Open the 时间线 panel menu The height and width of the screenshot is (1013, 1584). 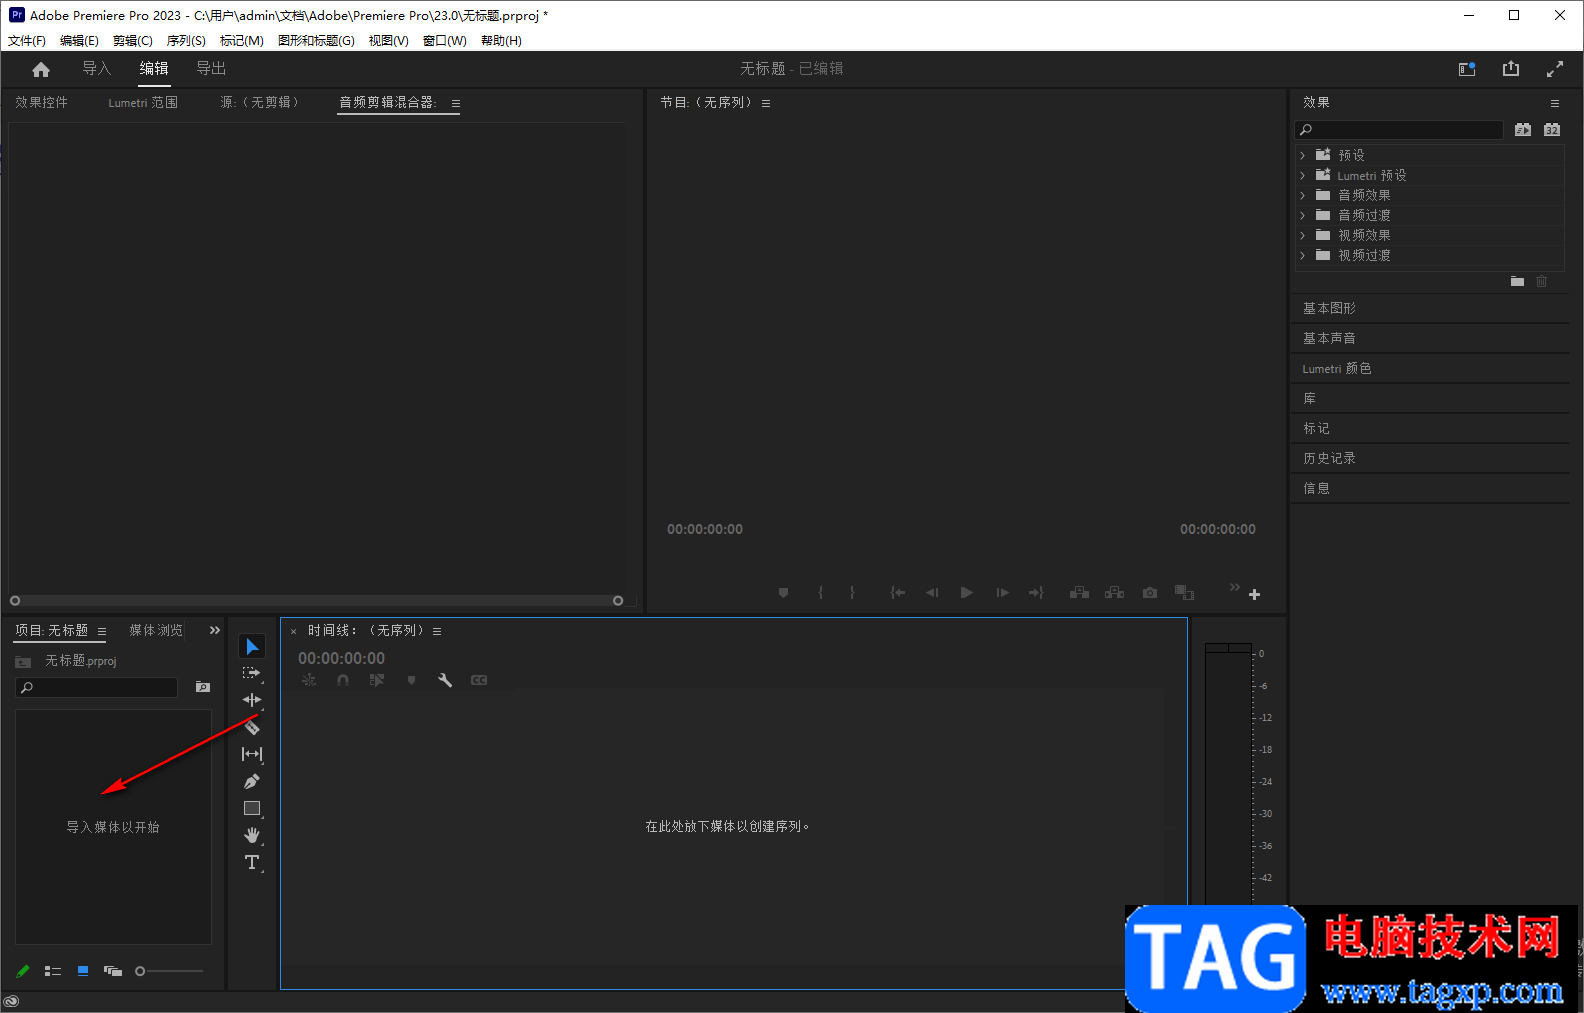pyautogui.click(x=437, y=631)
